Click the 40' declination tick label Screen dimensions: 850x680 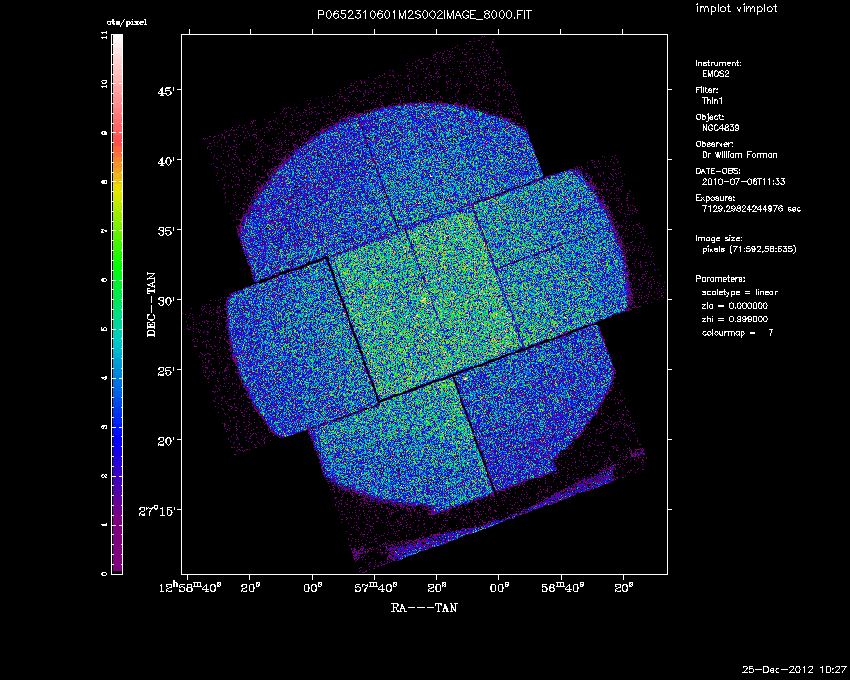[x=166, y=161]
